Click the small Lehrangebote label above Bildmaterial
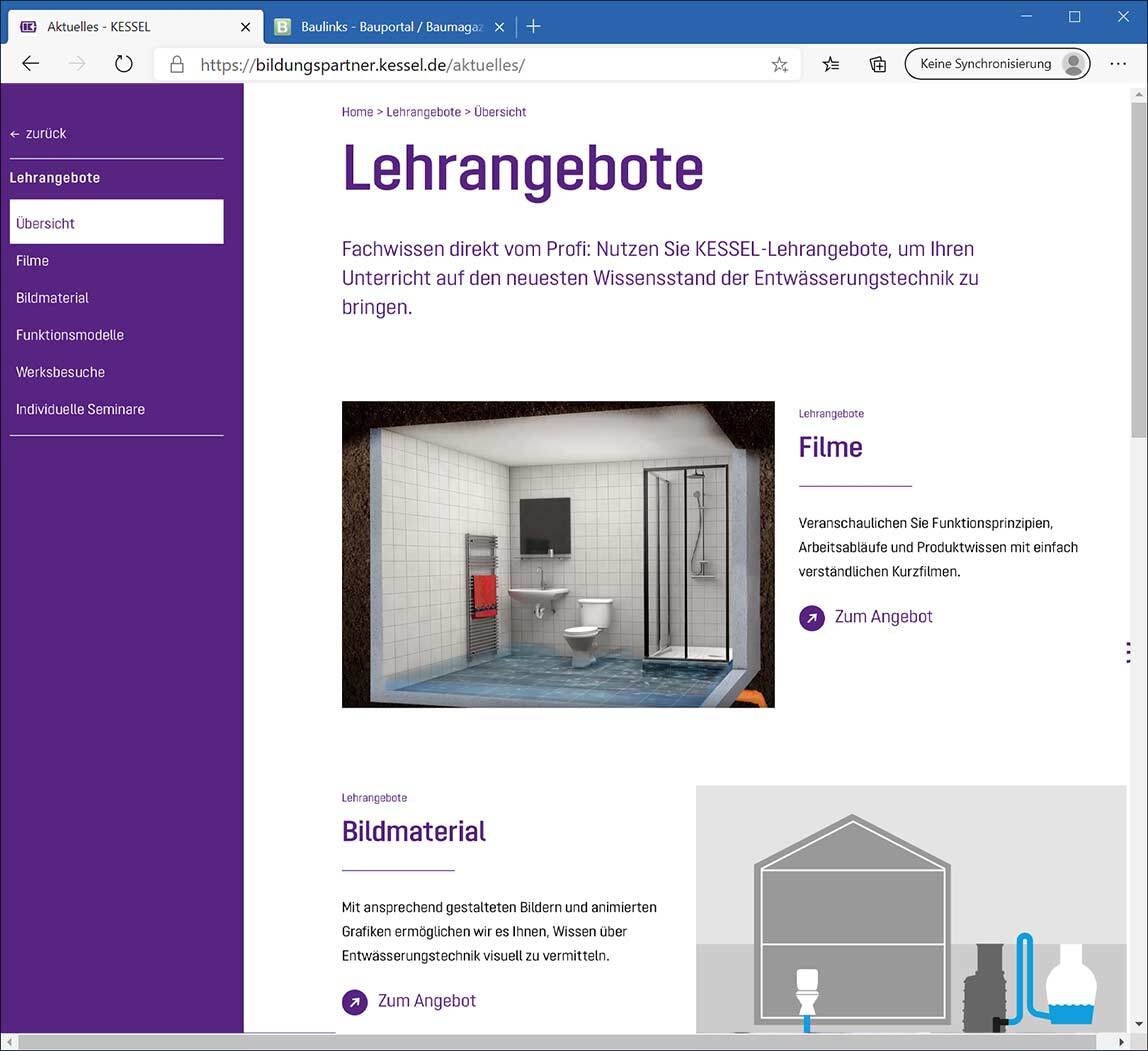The width and height of the screenshot is (1148, 1051). pyautogui.click(x=374, y=798)
